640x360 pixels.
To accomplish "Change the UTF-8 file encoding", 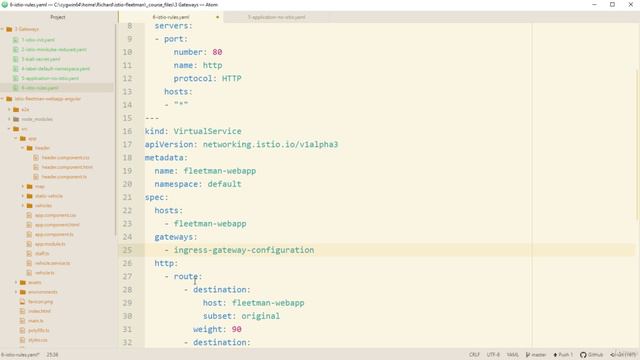I will click(493, 355).
